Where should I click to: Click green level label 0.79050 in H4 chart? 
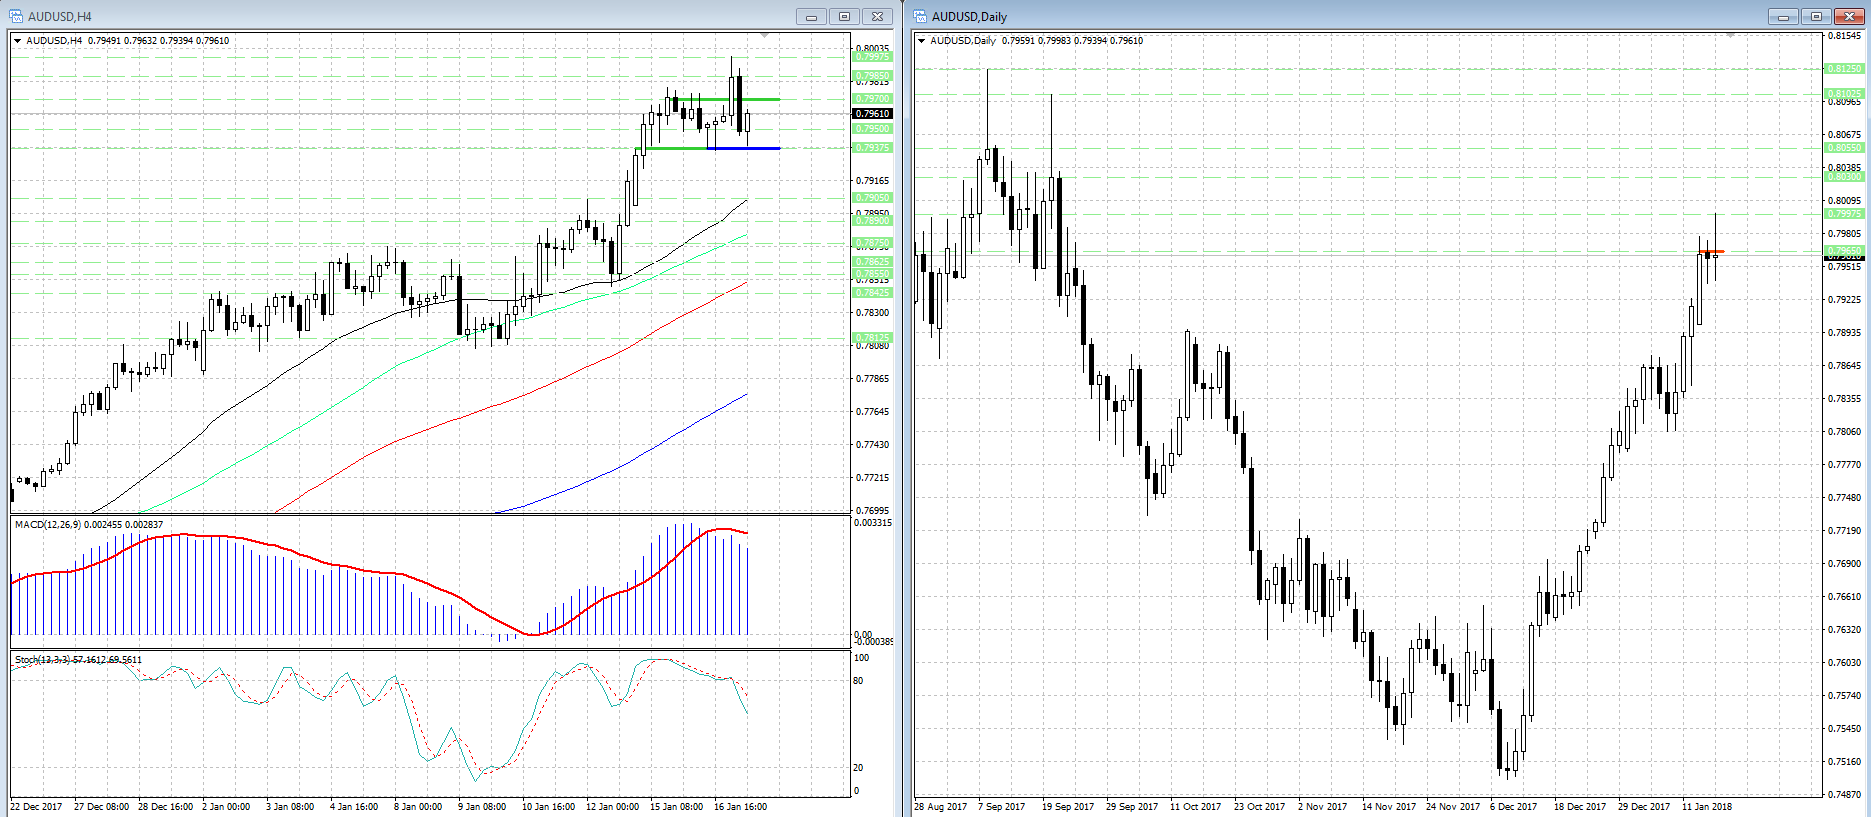coord(873,198)
